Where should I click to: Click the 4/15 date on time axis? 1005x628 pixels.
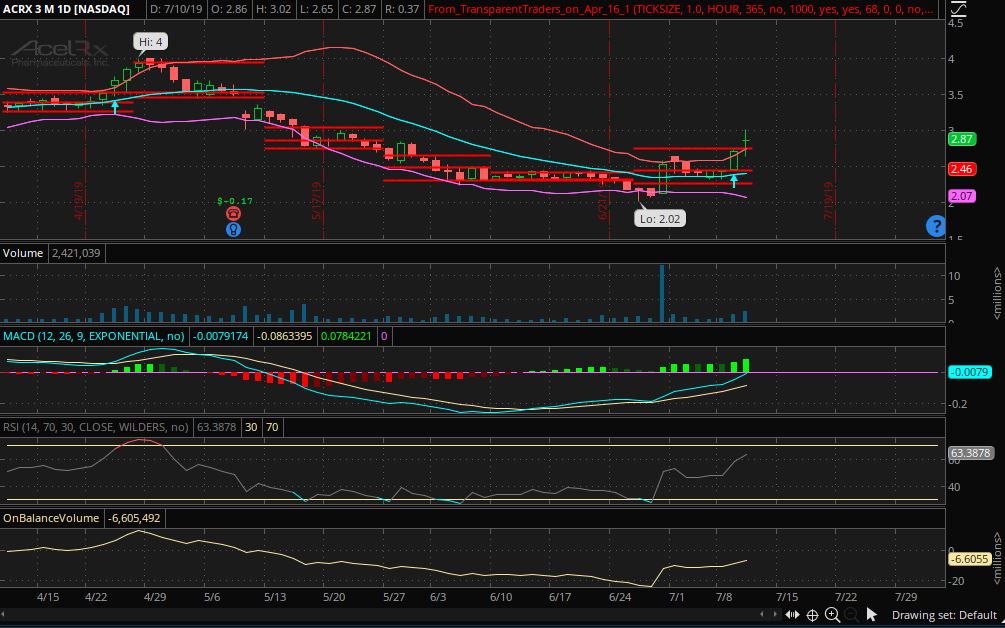pyautogui.click(x=48, y=597)
